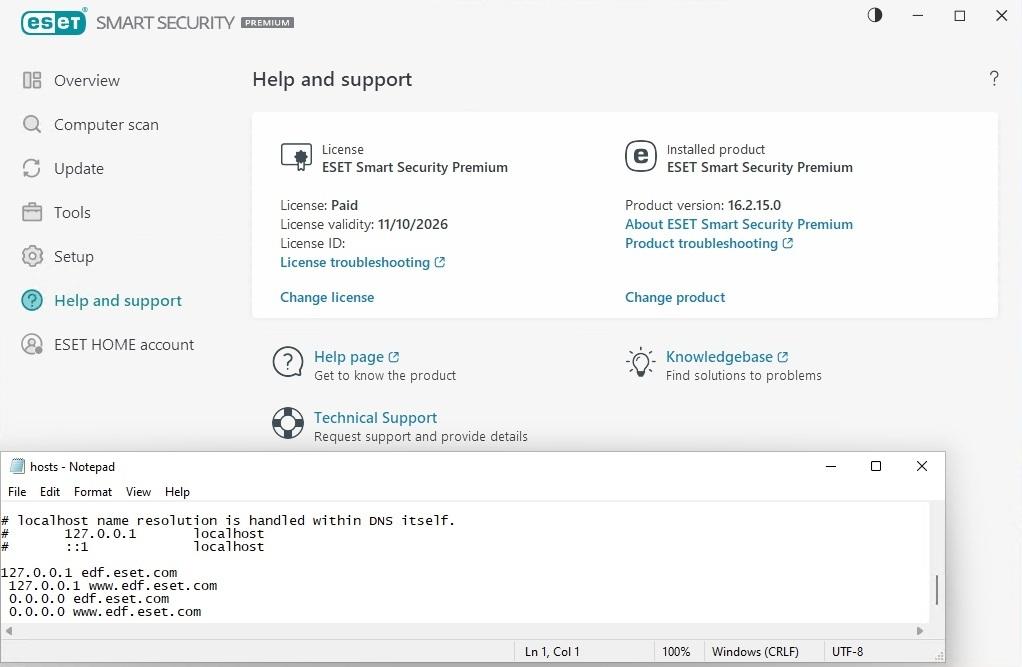Click the Help page speech bubble icon
This screenshot has width=1022, height=667.
tap(288, 362)
